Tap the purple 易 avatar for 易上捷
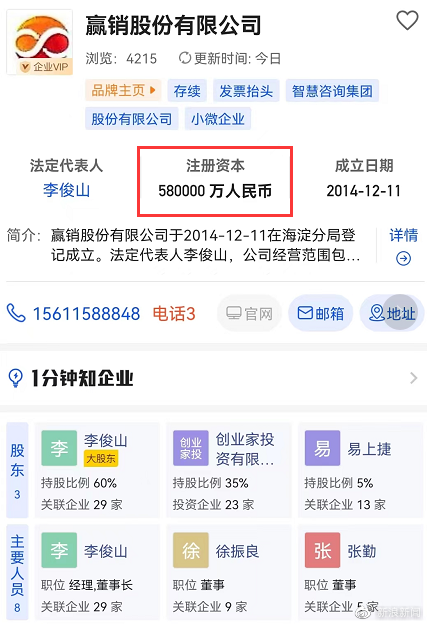Screen dimensions: 427x626 point(322,448)
